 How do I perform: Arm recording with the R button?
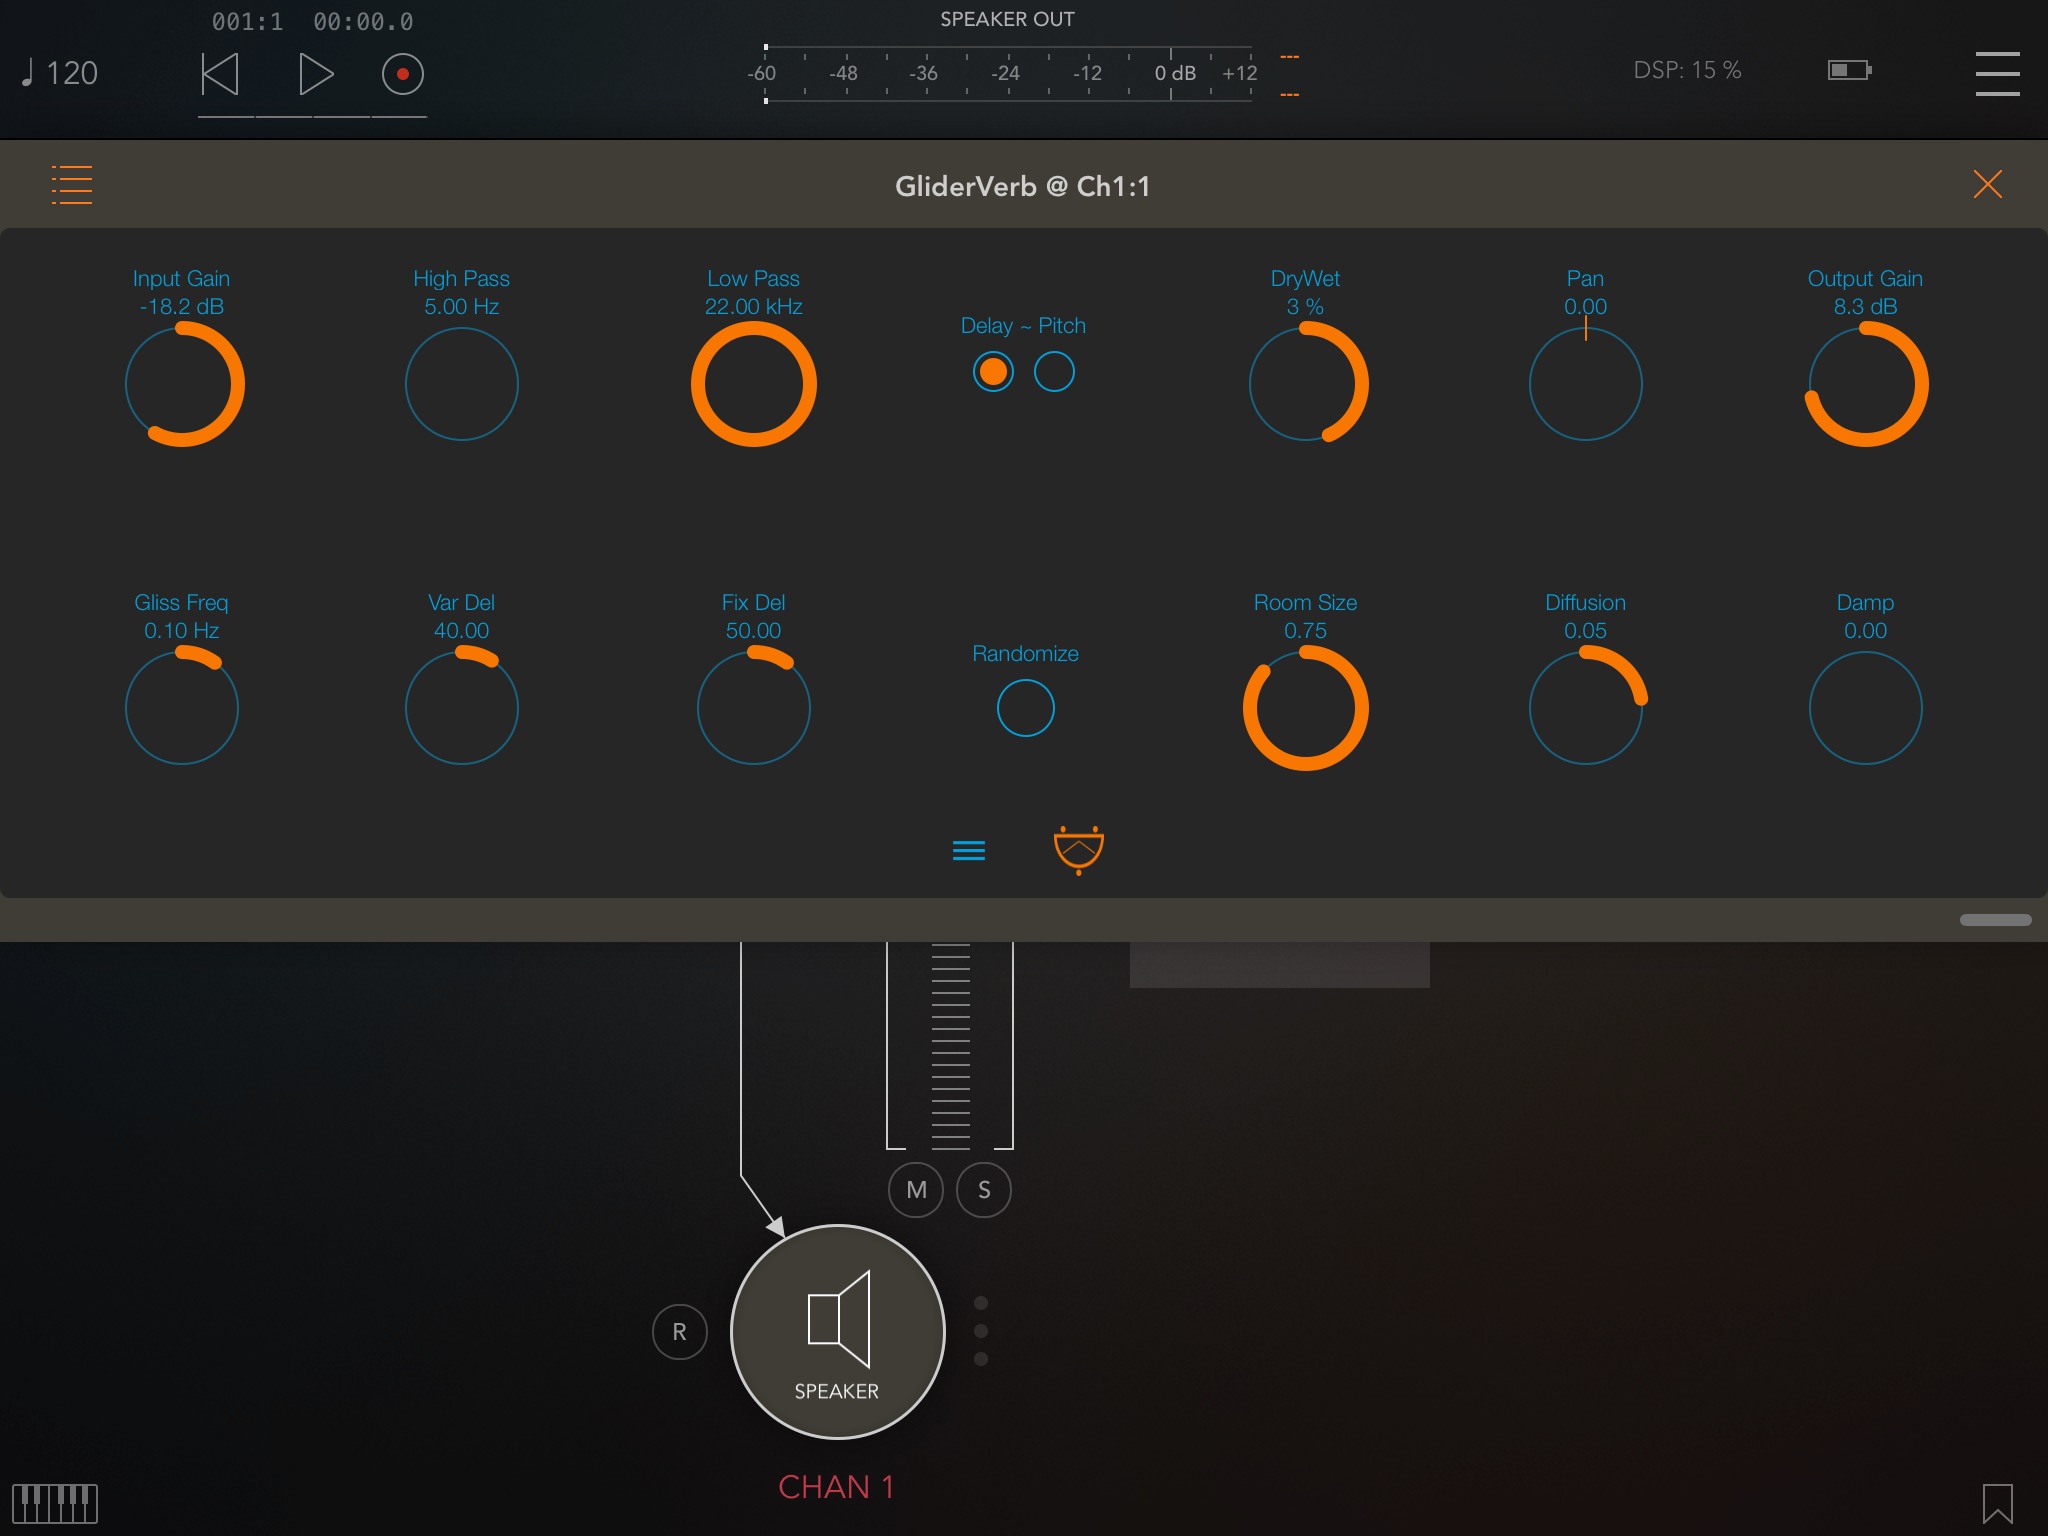pyautogui.click(x=680, y=1332)
